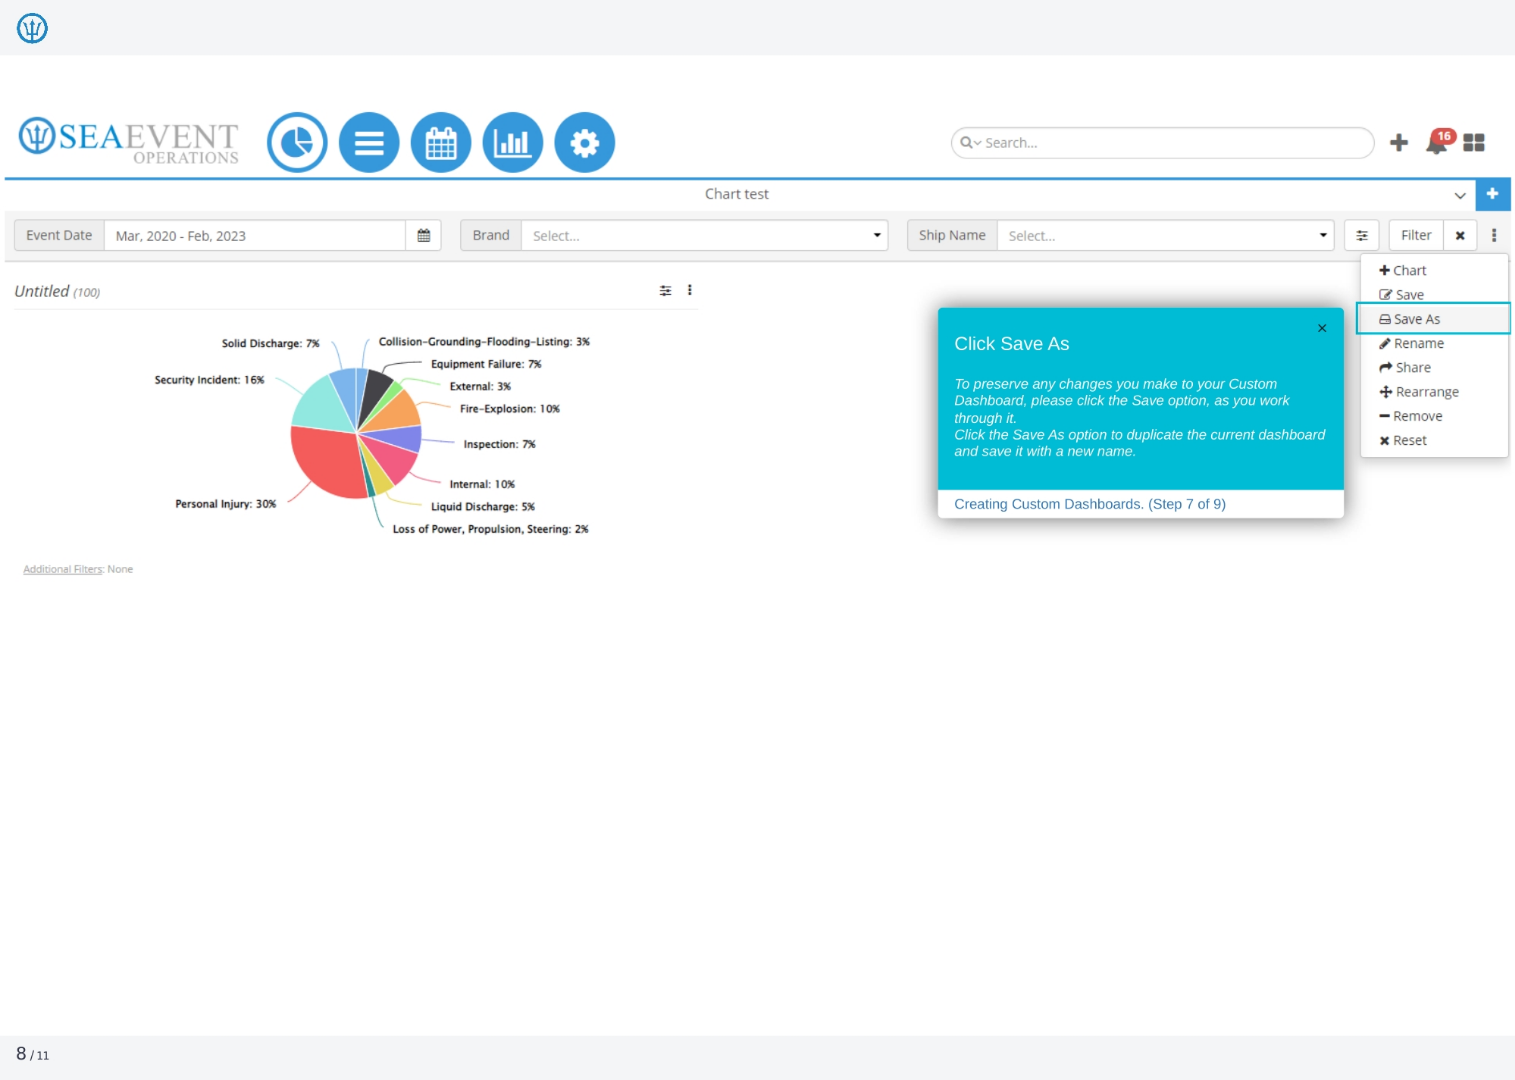Image resolution: width=1515 pixels, height=1080 pixels.
Task: Click the Untitled chart title
Action: [42, 291]
